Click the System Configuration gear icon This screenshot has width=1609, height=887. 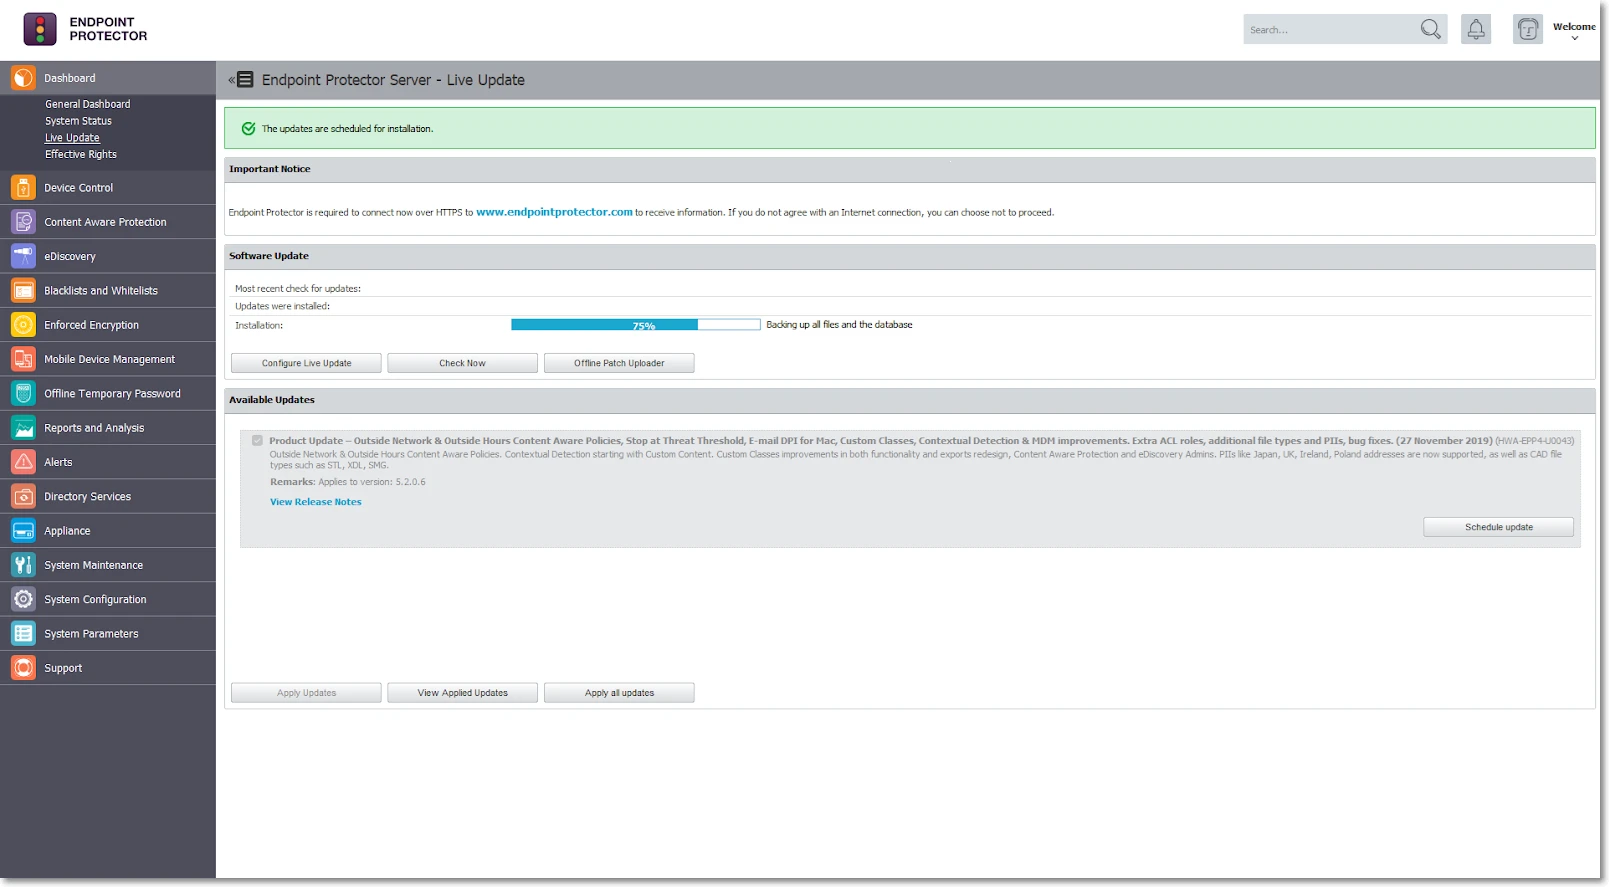pos(23,600)
